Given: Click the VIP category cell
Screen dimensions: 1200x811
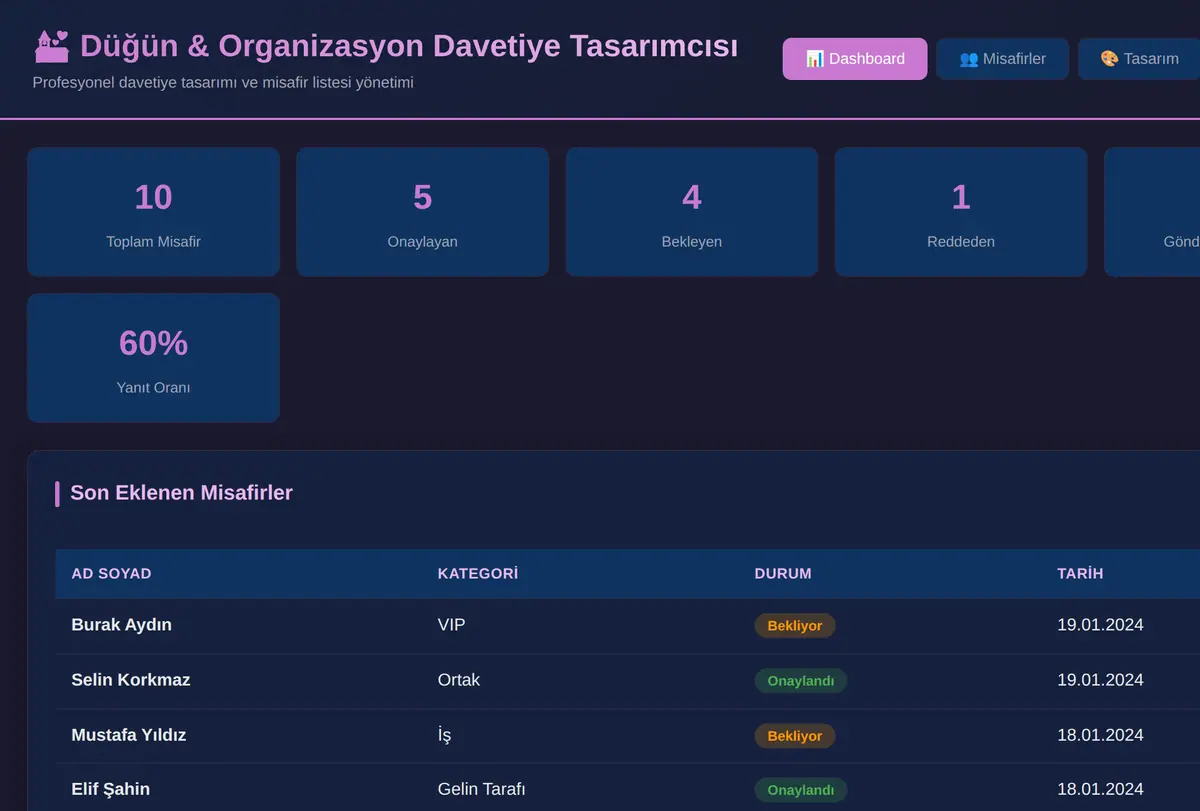Looking at the screenshot, I should [451, 625].
